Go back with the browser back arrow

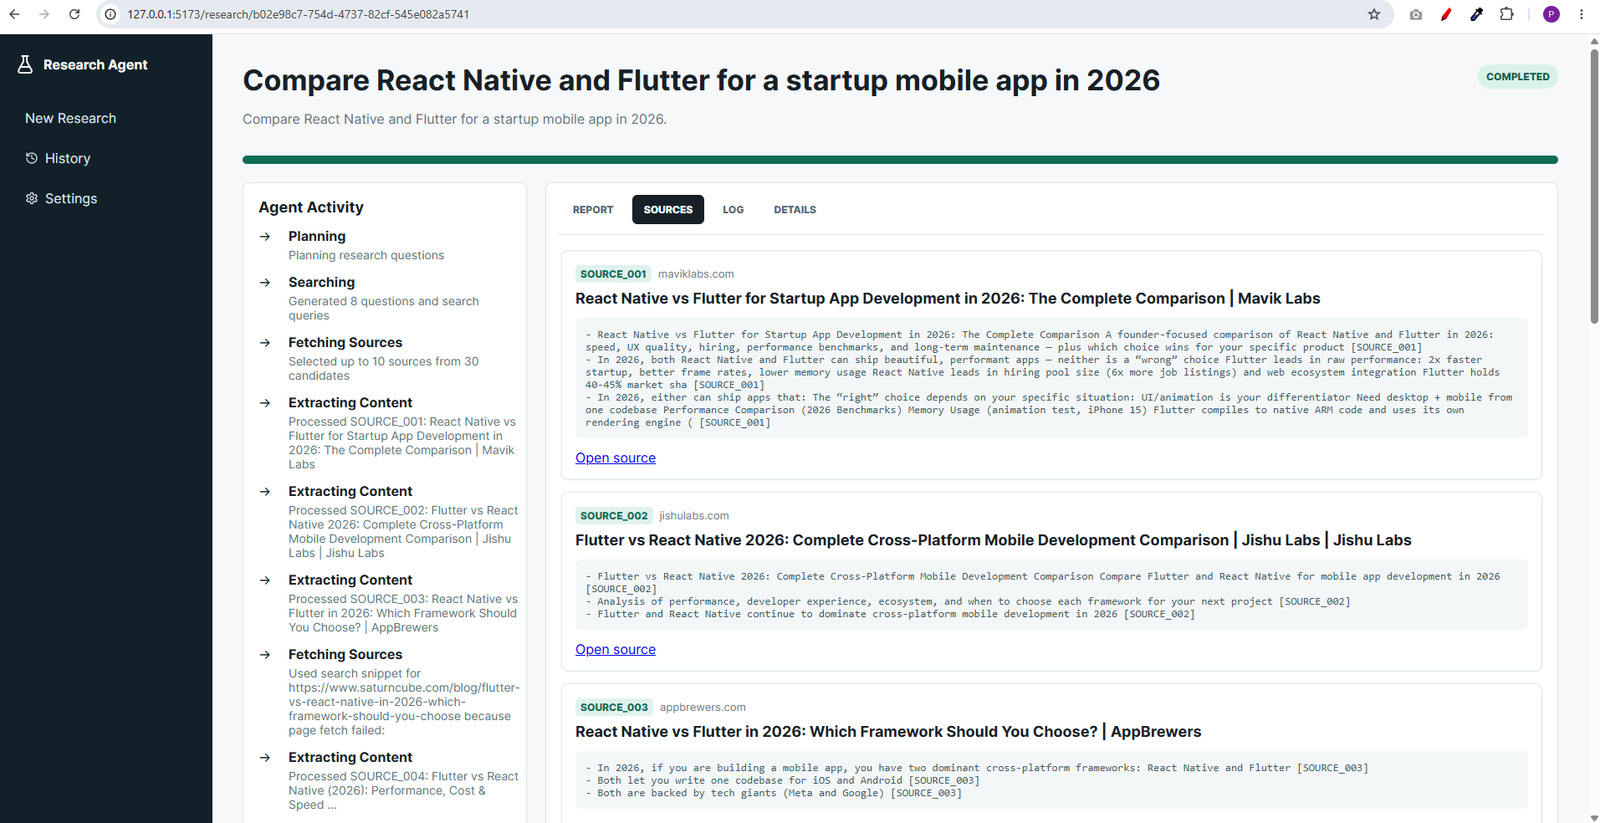tap(14, 14)
